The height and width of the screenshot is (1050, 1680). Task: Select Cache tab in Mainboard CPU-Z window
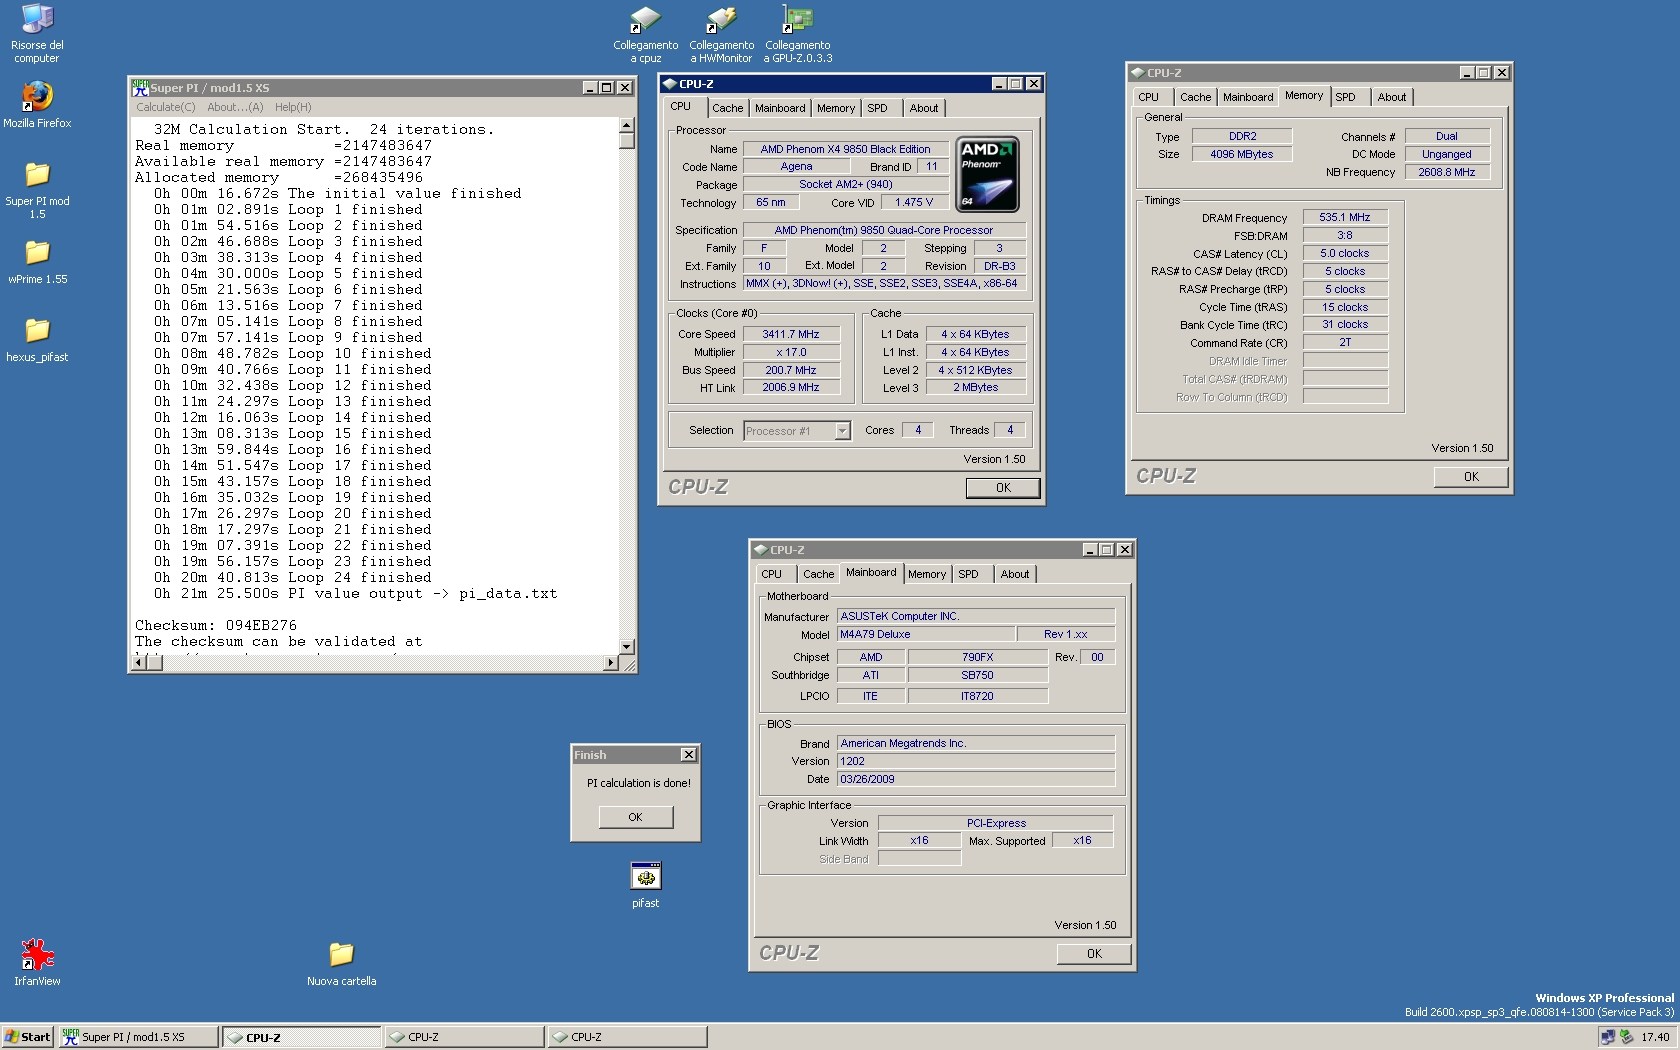pos(818,574)
